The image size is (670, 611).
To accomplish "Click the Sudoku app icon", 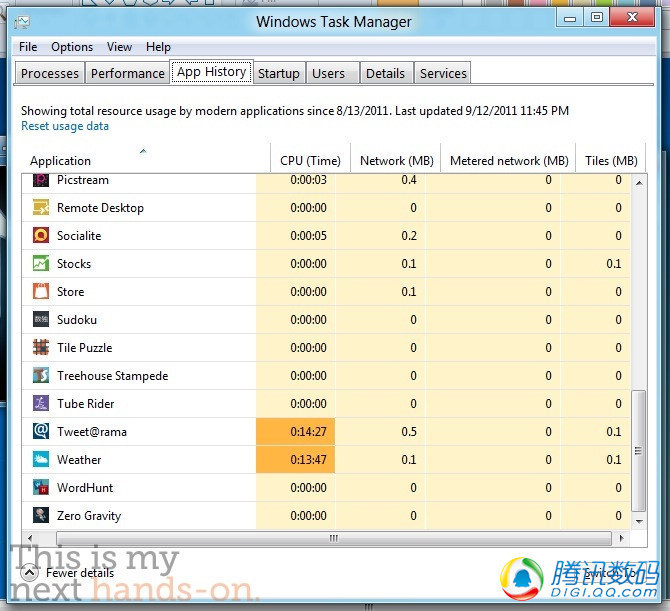I will (41, 320).
